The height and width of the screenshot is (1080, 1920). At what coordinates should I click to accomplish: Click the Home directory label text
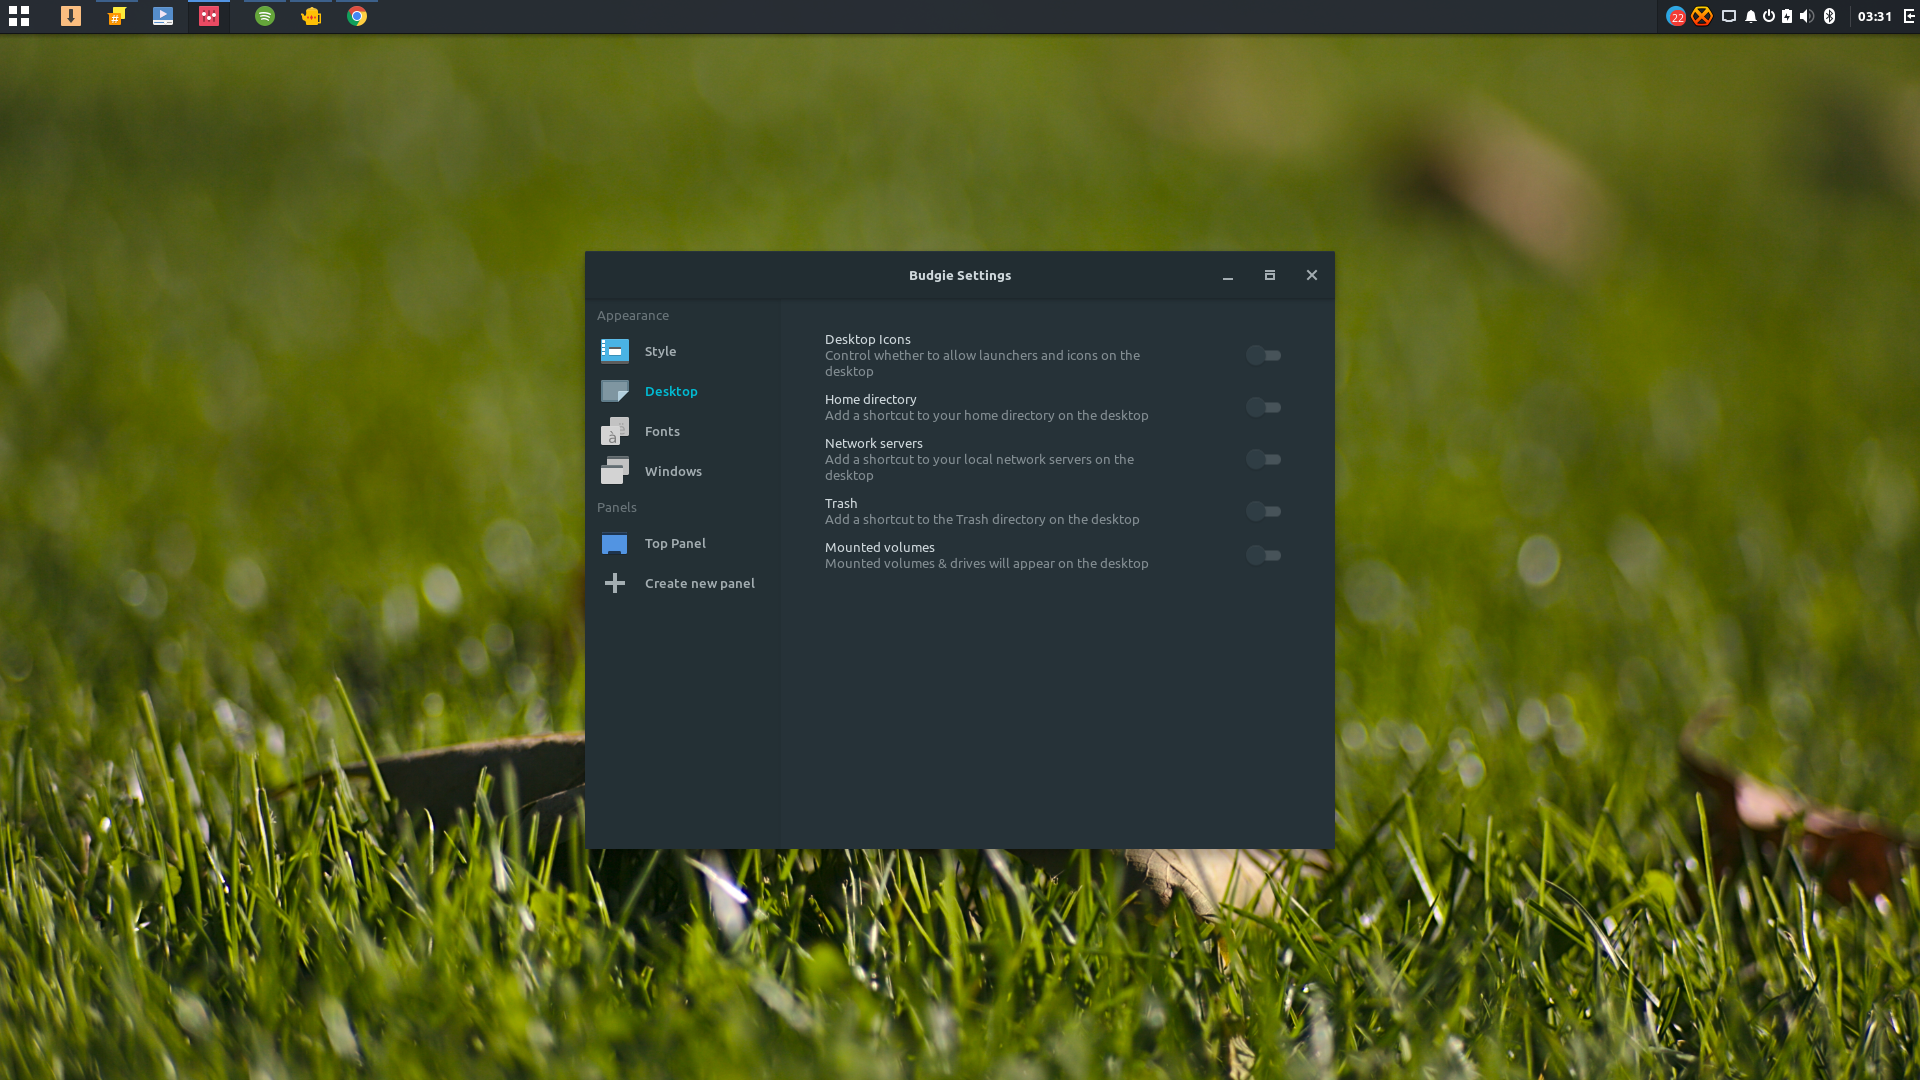pyautogui.click(x=871, y=399)
